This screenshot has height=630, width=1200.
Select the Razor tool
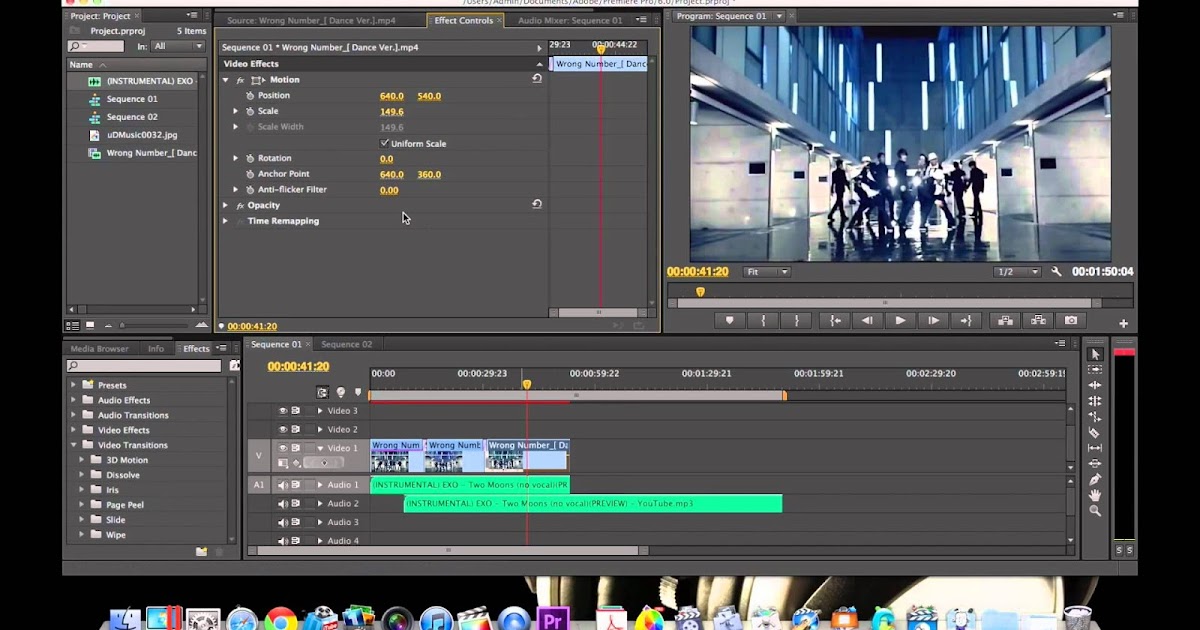(1095, 432)
